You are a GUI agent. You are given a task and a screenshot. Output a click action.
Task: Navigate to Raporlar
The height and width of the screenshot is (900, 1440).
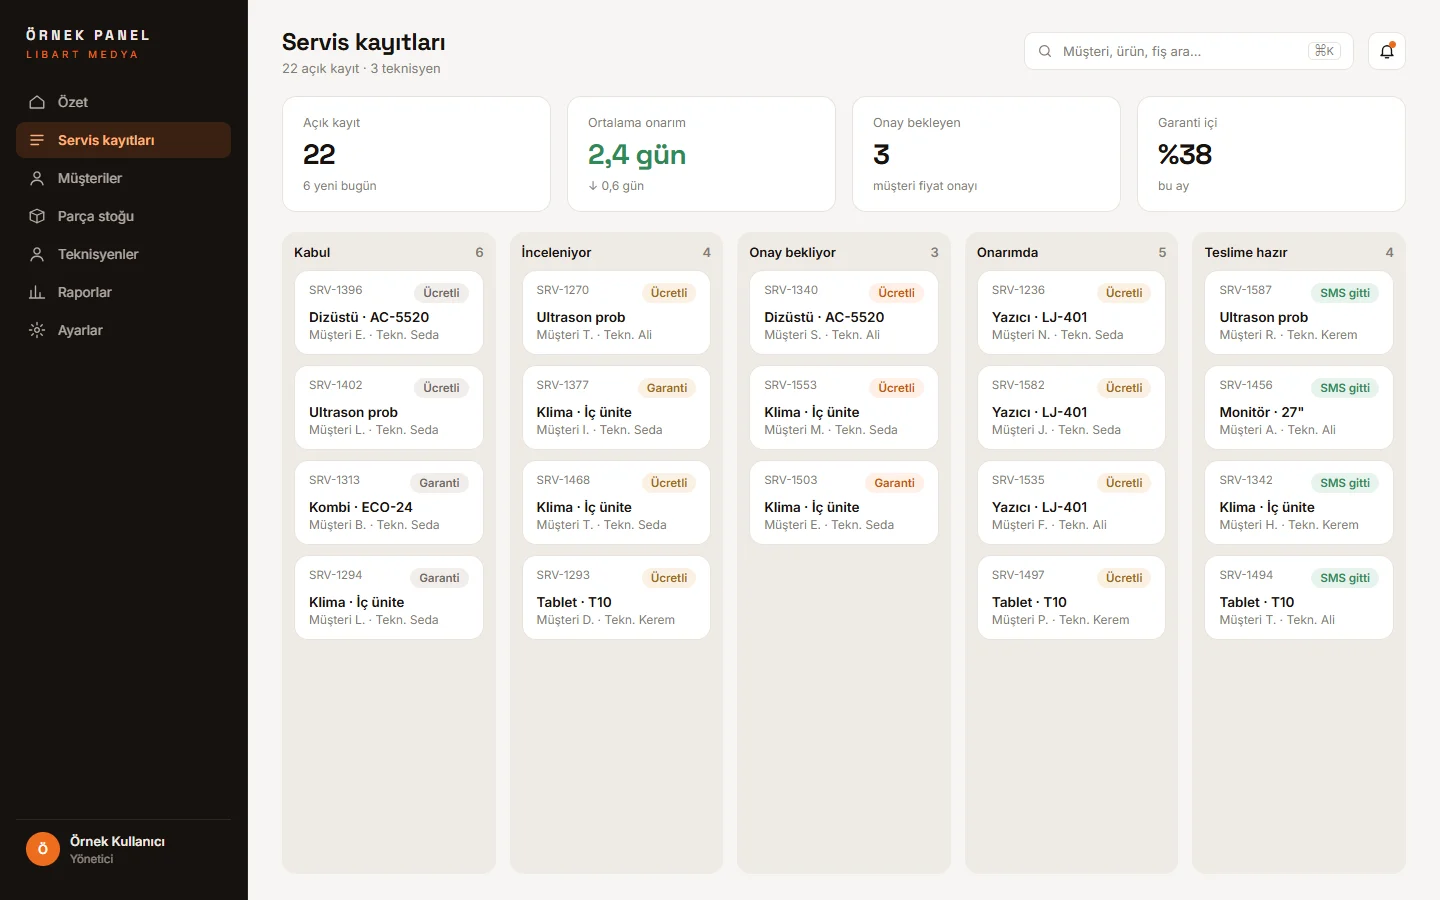[123, 292]
